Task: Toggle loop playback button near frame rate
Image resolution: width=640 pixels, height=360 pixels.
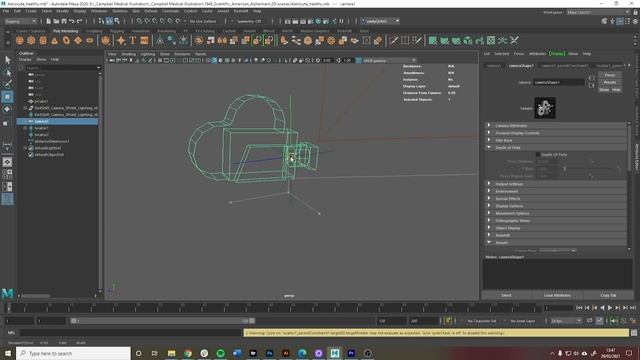Action: click(x=590, y=321)
